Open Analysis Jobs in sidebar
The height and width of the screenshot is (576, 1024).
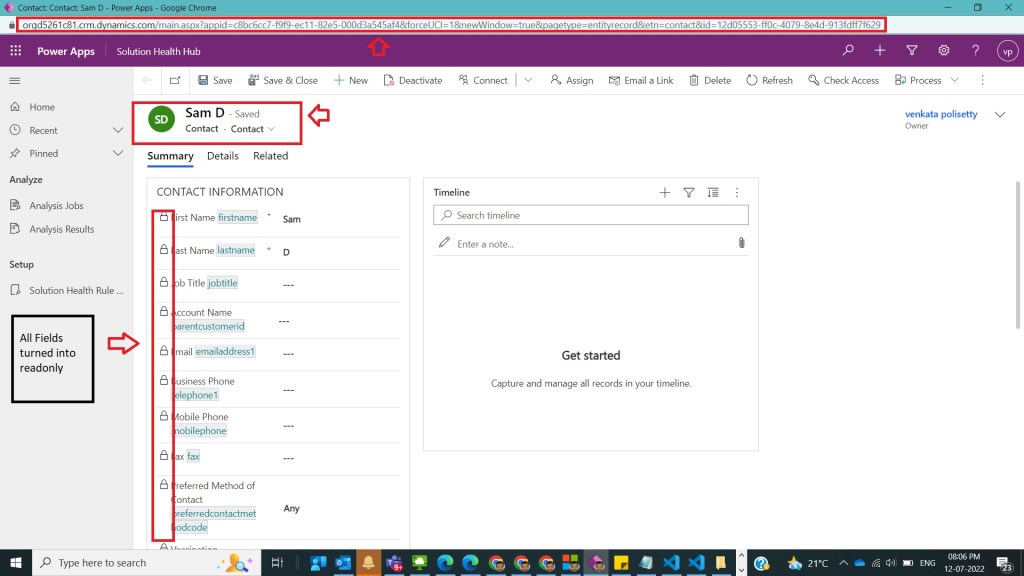[x=57, y=206]
